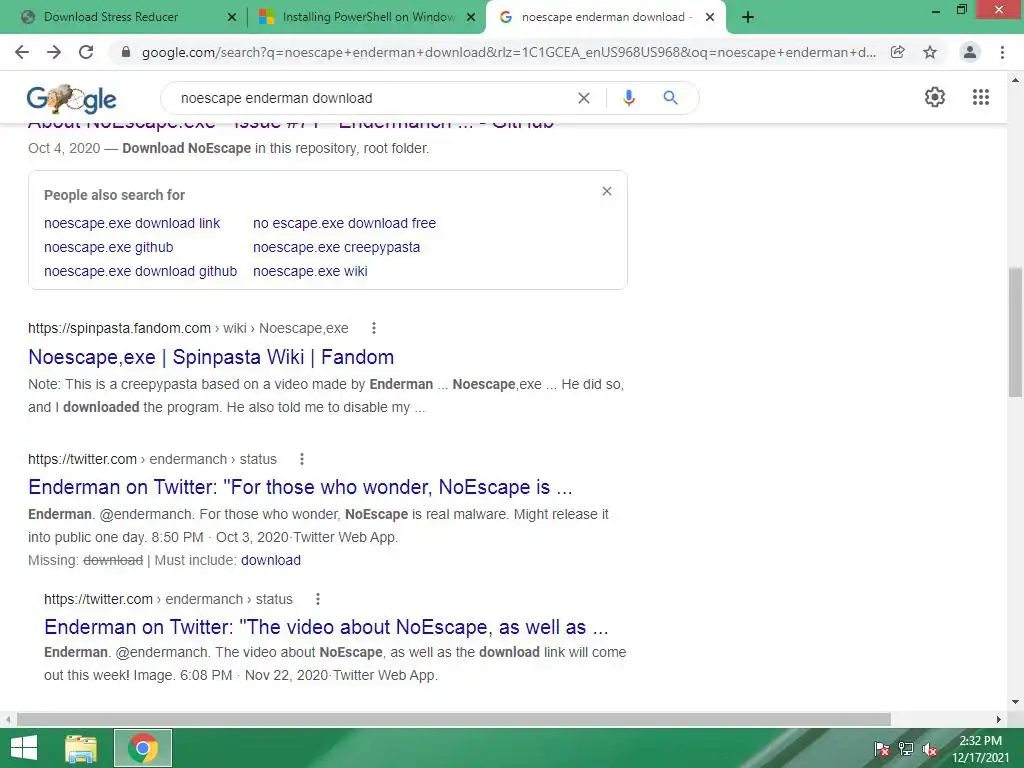1024x768 pixels.
Task: Search for noescape.exe creepypasta
Action: (336, 248)
